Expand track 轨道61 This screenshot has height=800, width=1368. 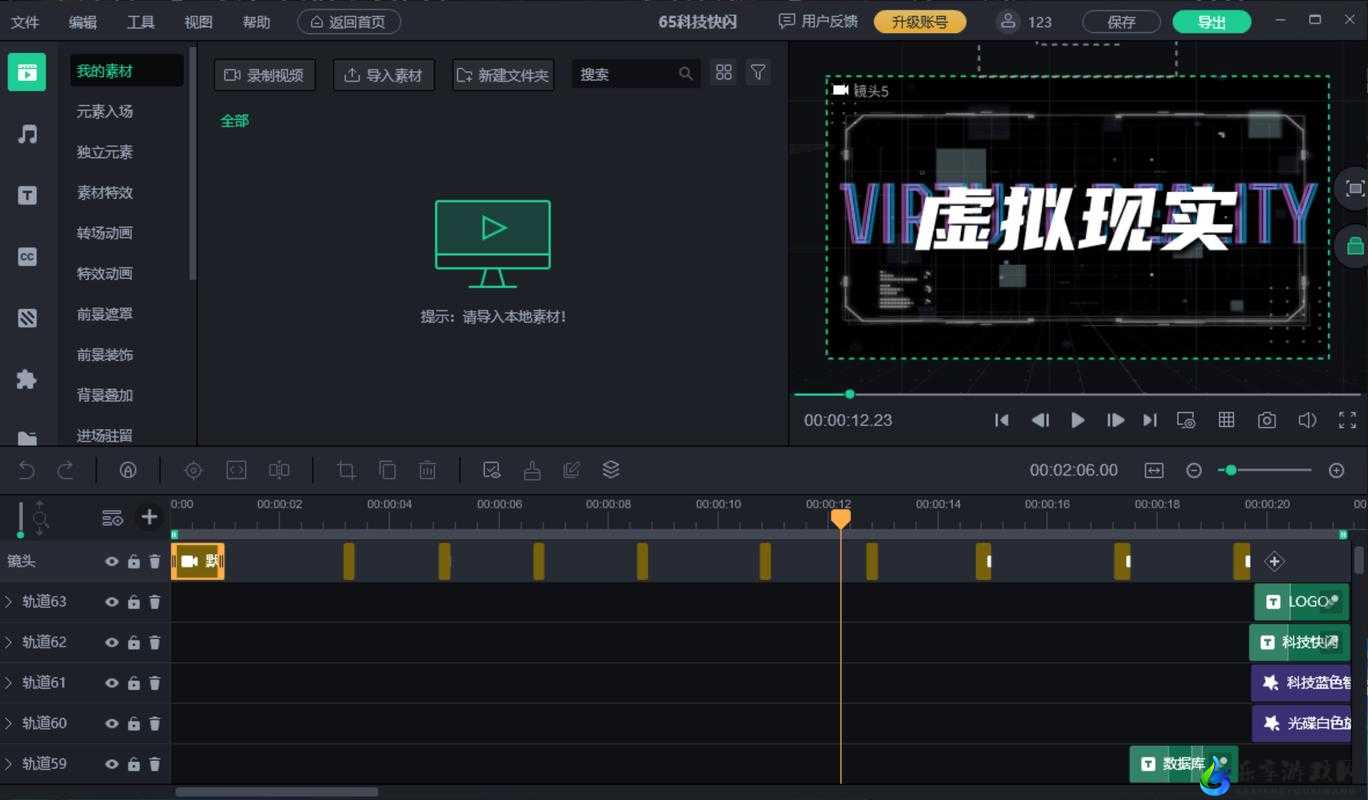point(9,683)
